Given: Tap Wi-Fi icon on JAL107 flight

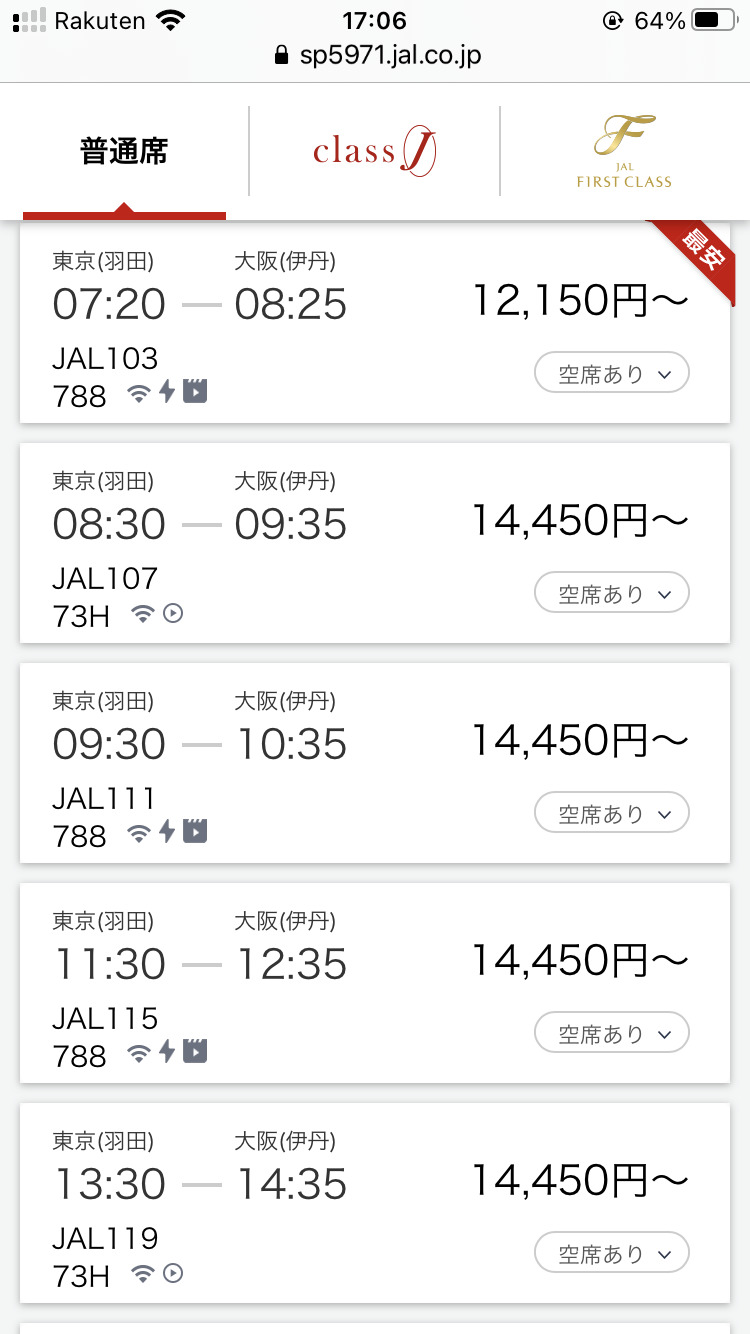Looking at the screenshot, I should tap(143, 613).
